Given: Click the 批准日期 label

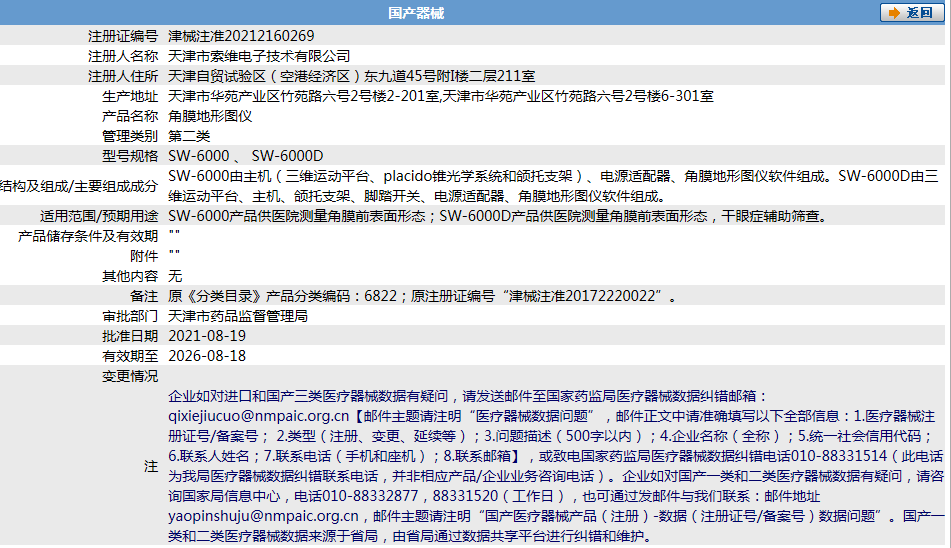Looking at the screenshot, I should [130, 336].
